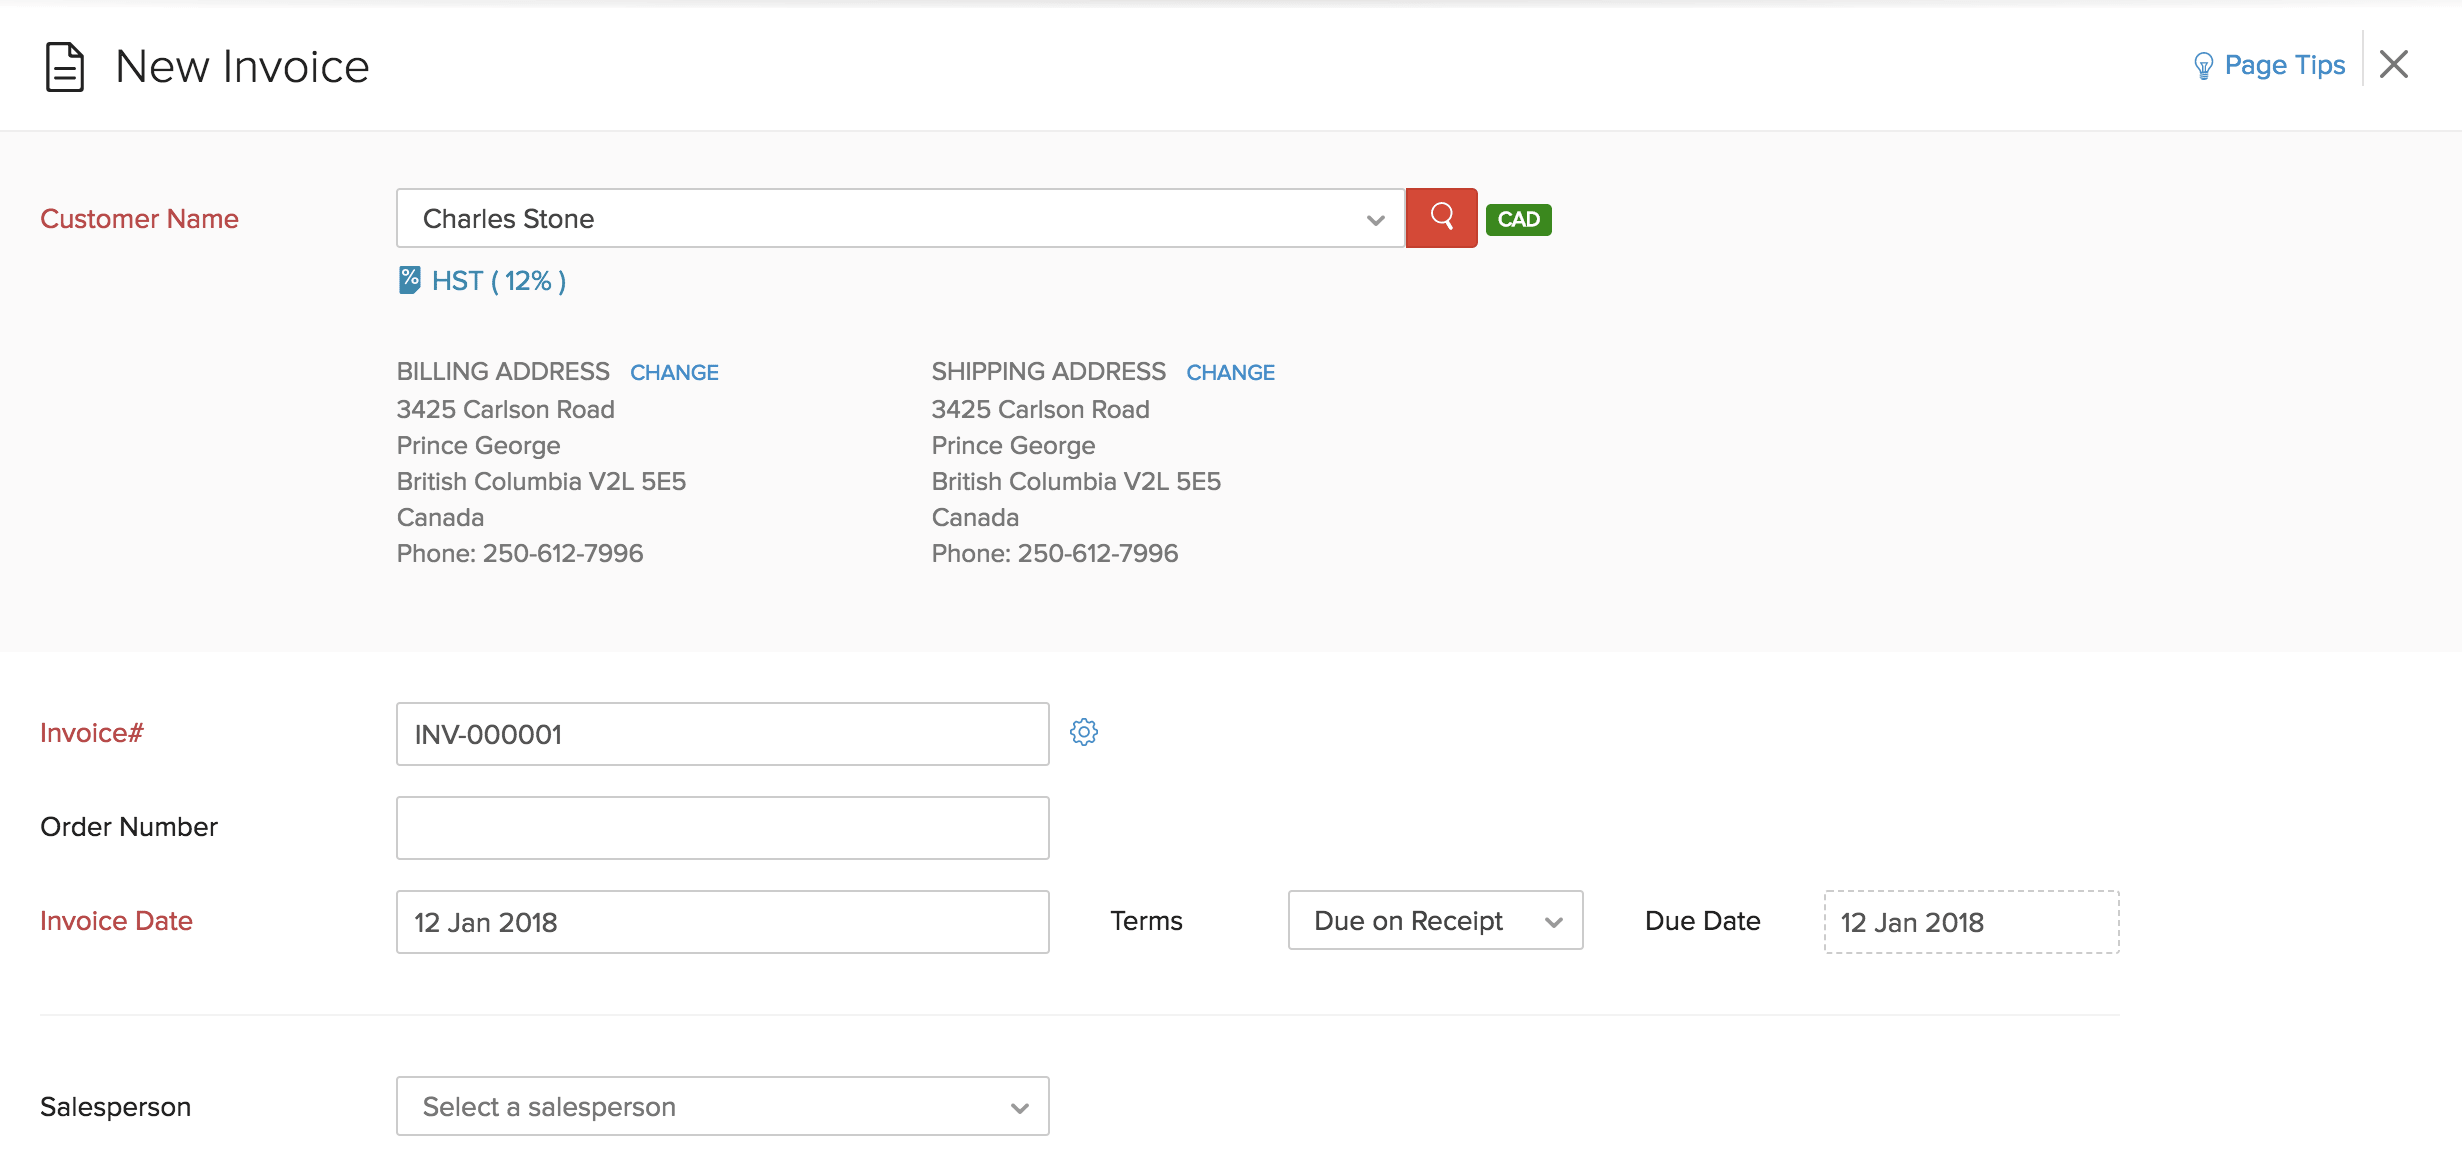Close the New Invoice form
The width and height of the screenshot is (2462, 1158).
pos(2394,64)
